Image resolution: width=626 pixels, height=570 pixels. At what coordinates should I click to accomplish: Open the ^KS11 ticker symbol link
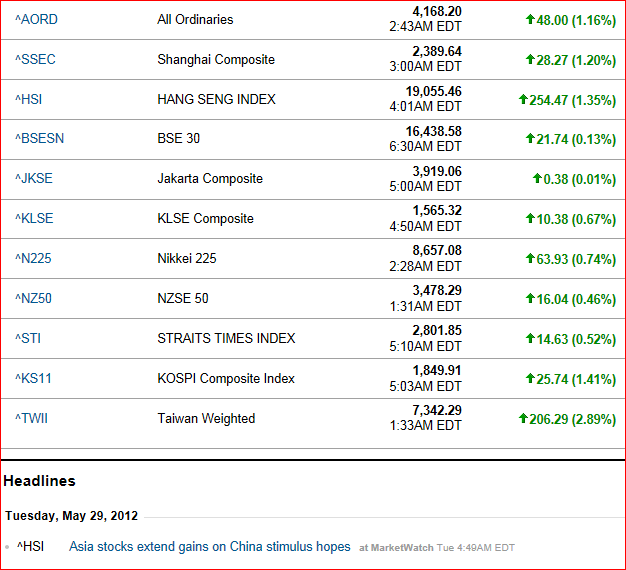33,378
